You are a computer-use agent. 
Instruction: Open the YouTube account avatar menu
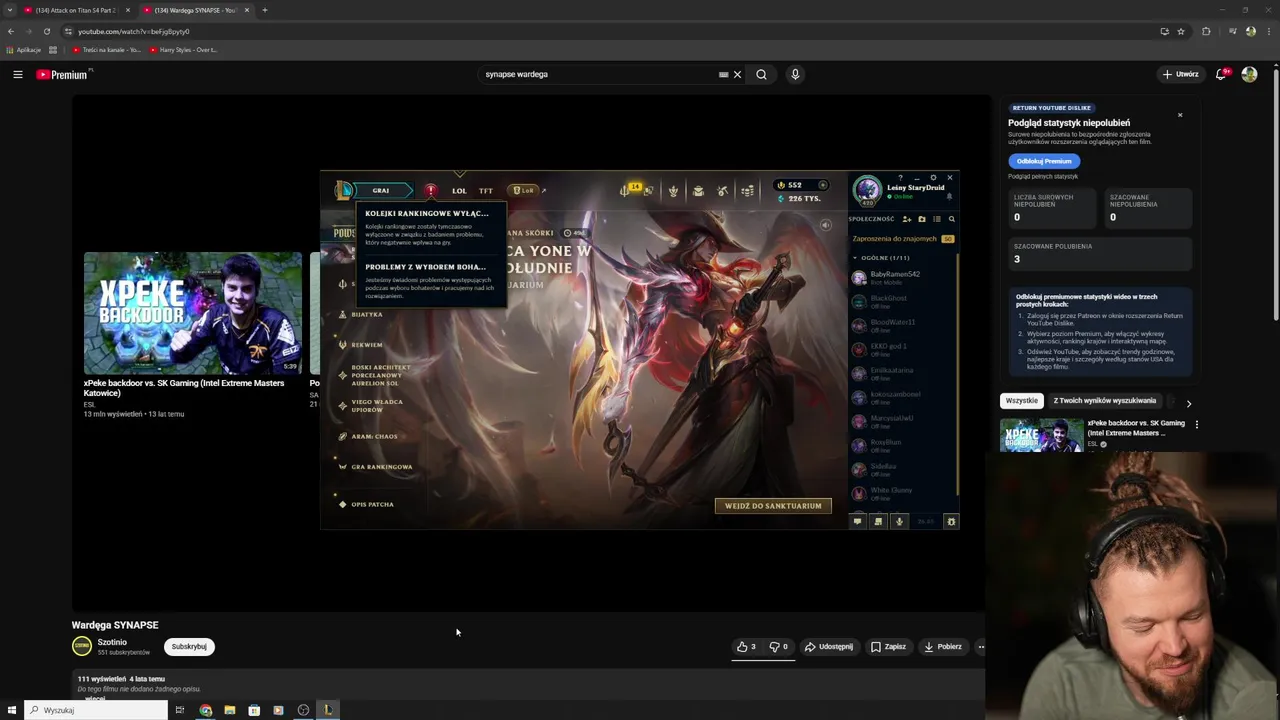1249,74
